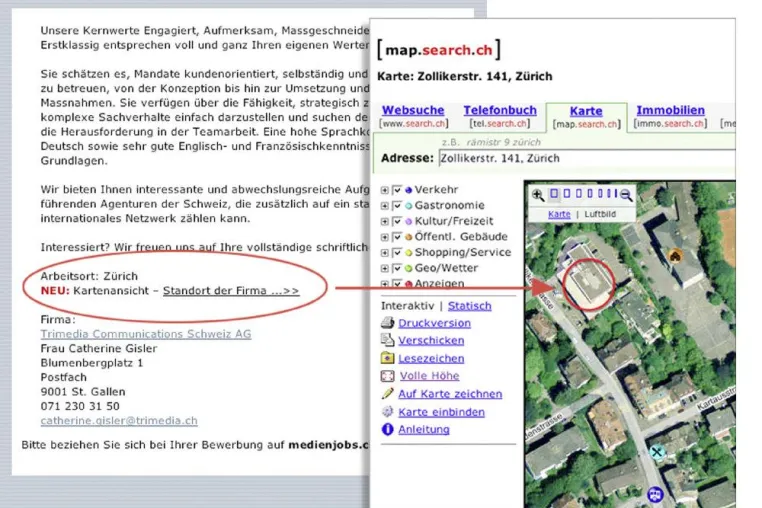Viewport: 762px width, 508px height.
Task: Click the Auf Karte zeichnen link
Action: [x=450, y=394]
